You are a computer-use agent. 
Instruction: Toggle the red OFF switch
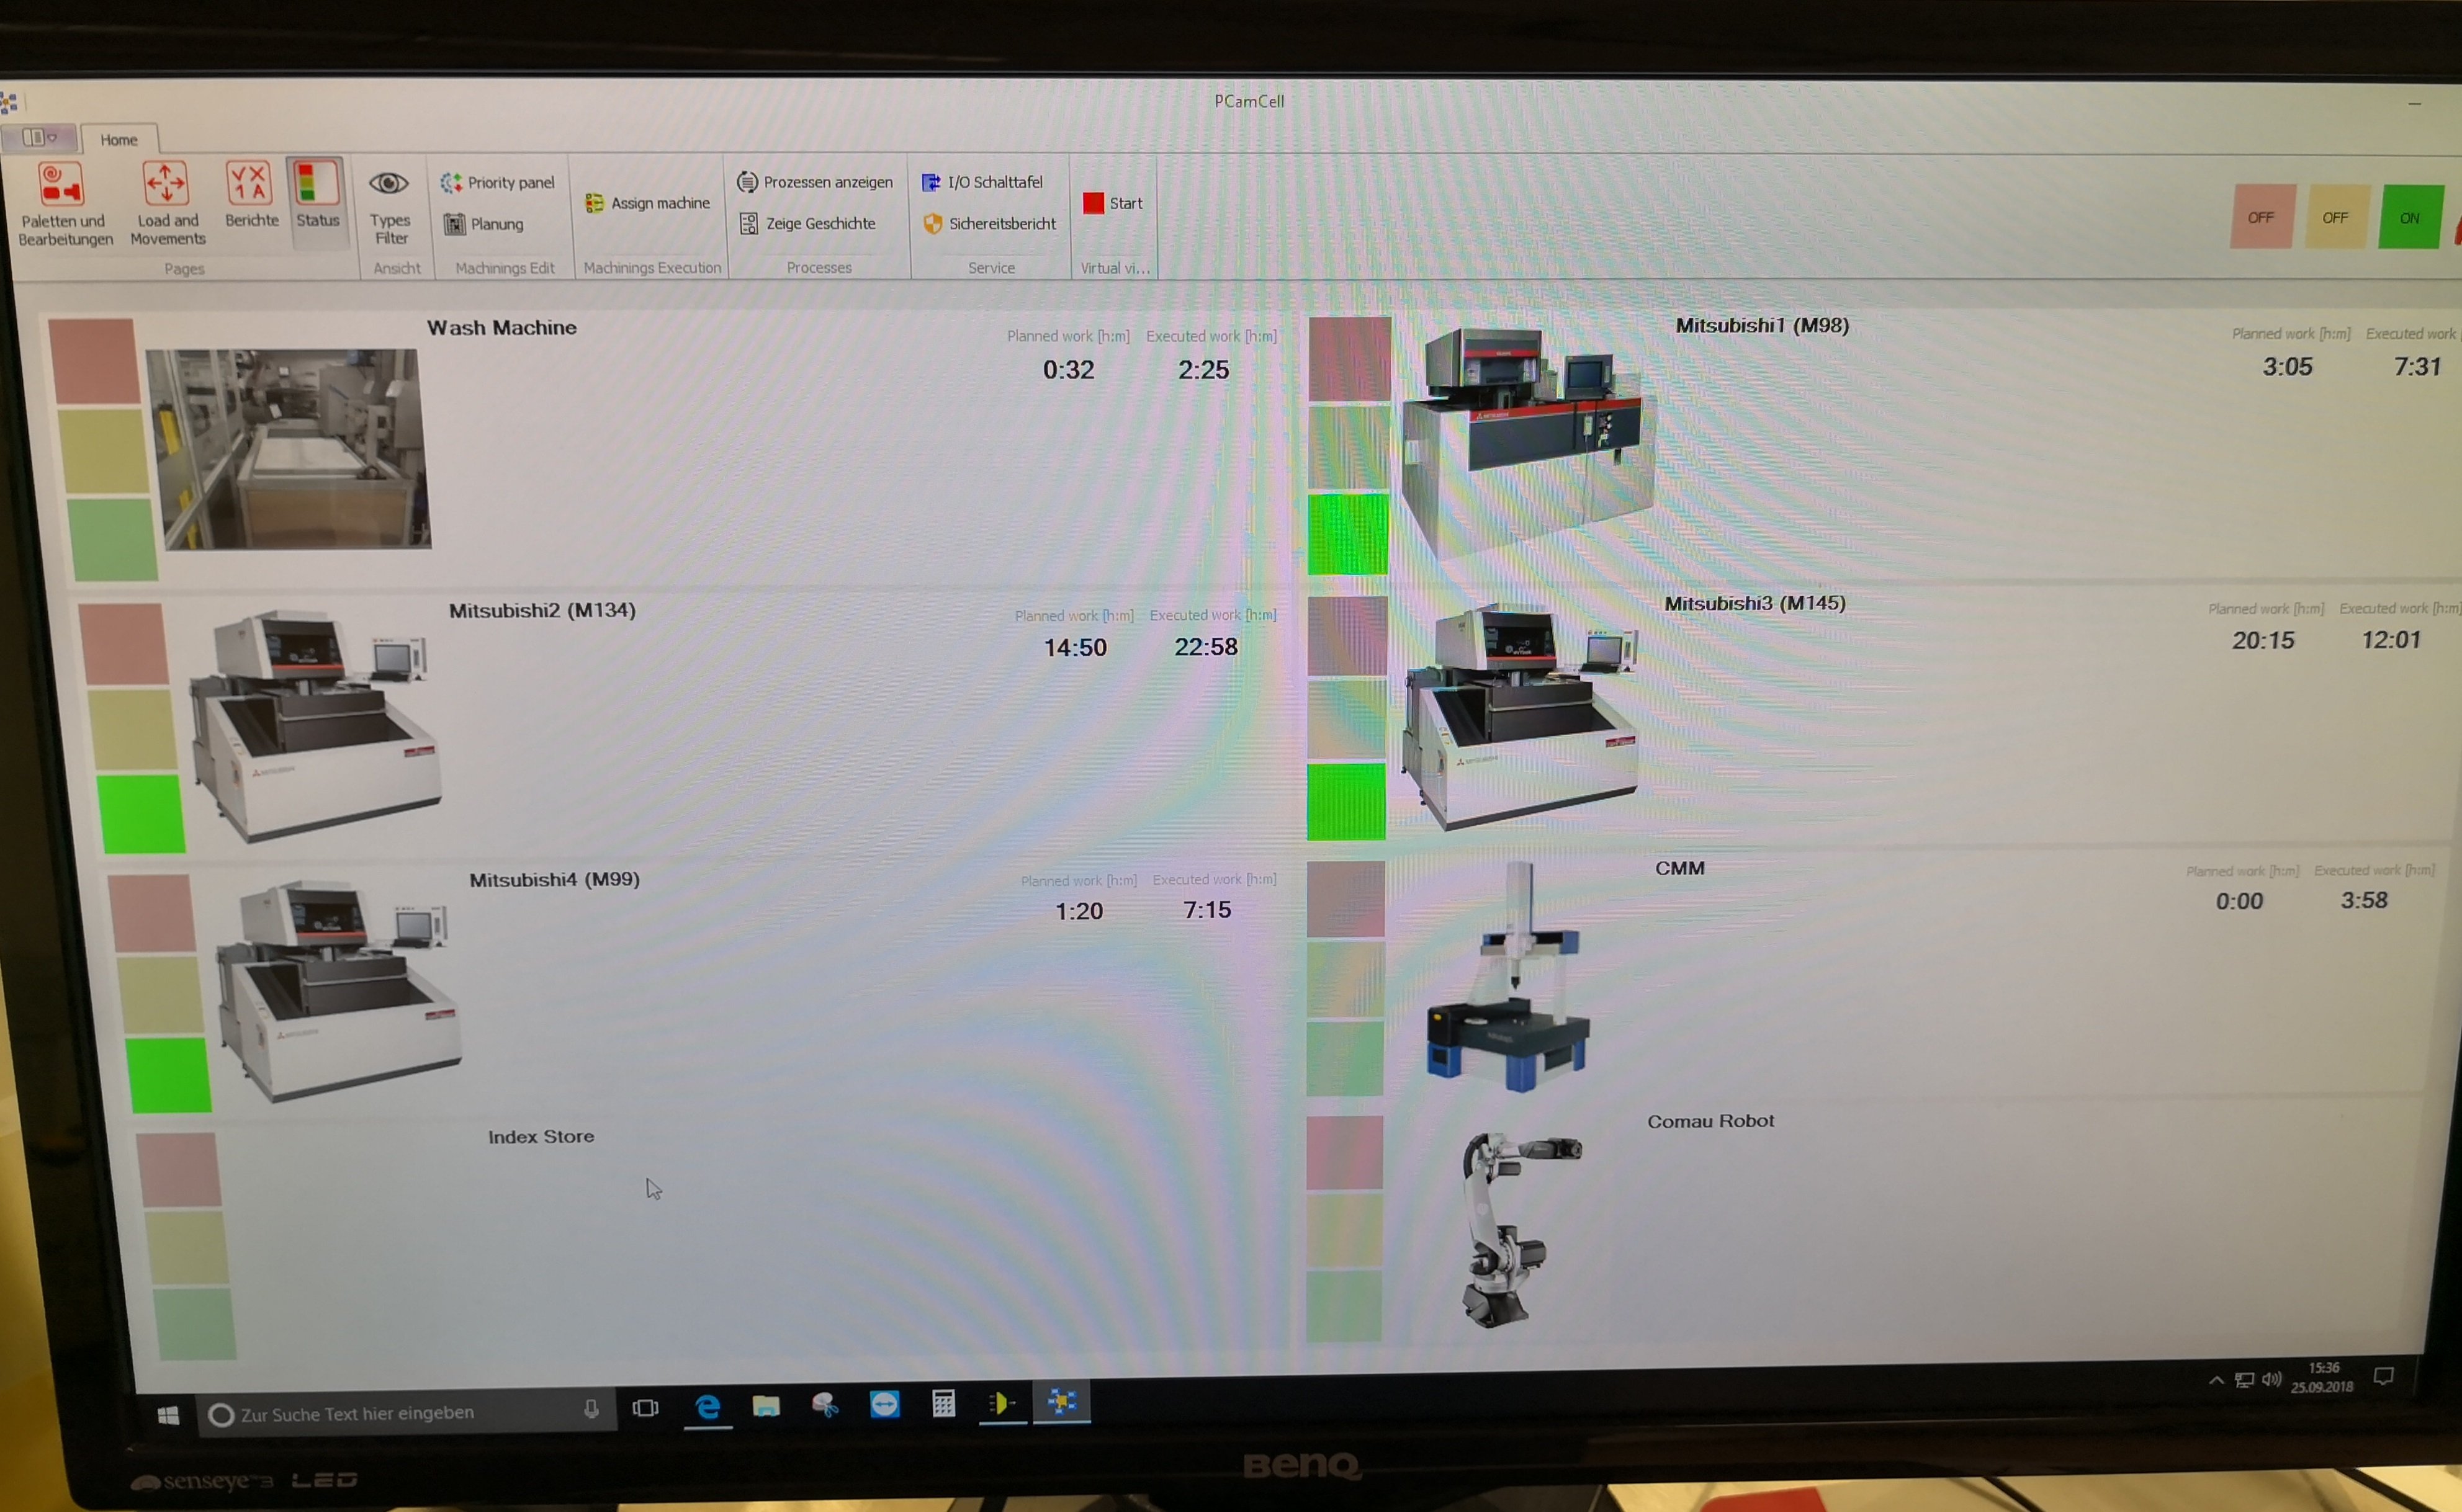coord(2261,216)
